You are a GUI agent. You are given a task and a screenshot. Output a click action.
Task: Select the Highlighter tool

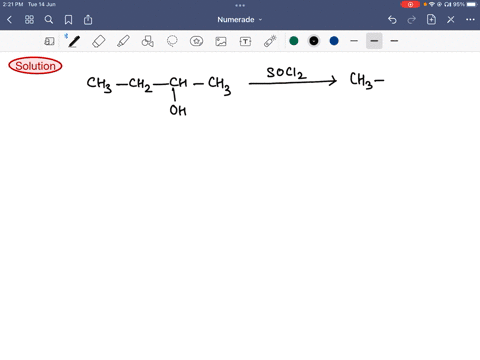point(123,41)
